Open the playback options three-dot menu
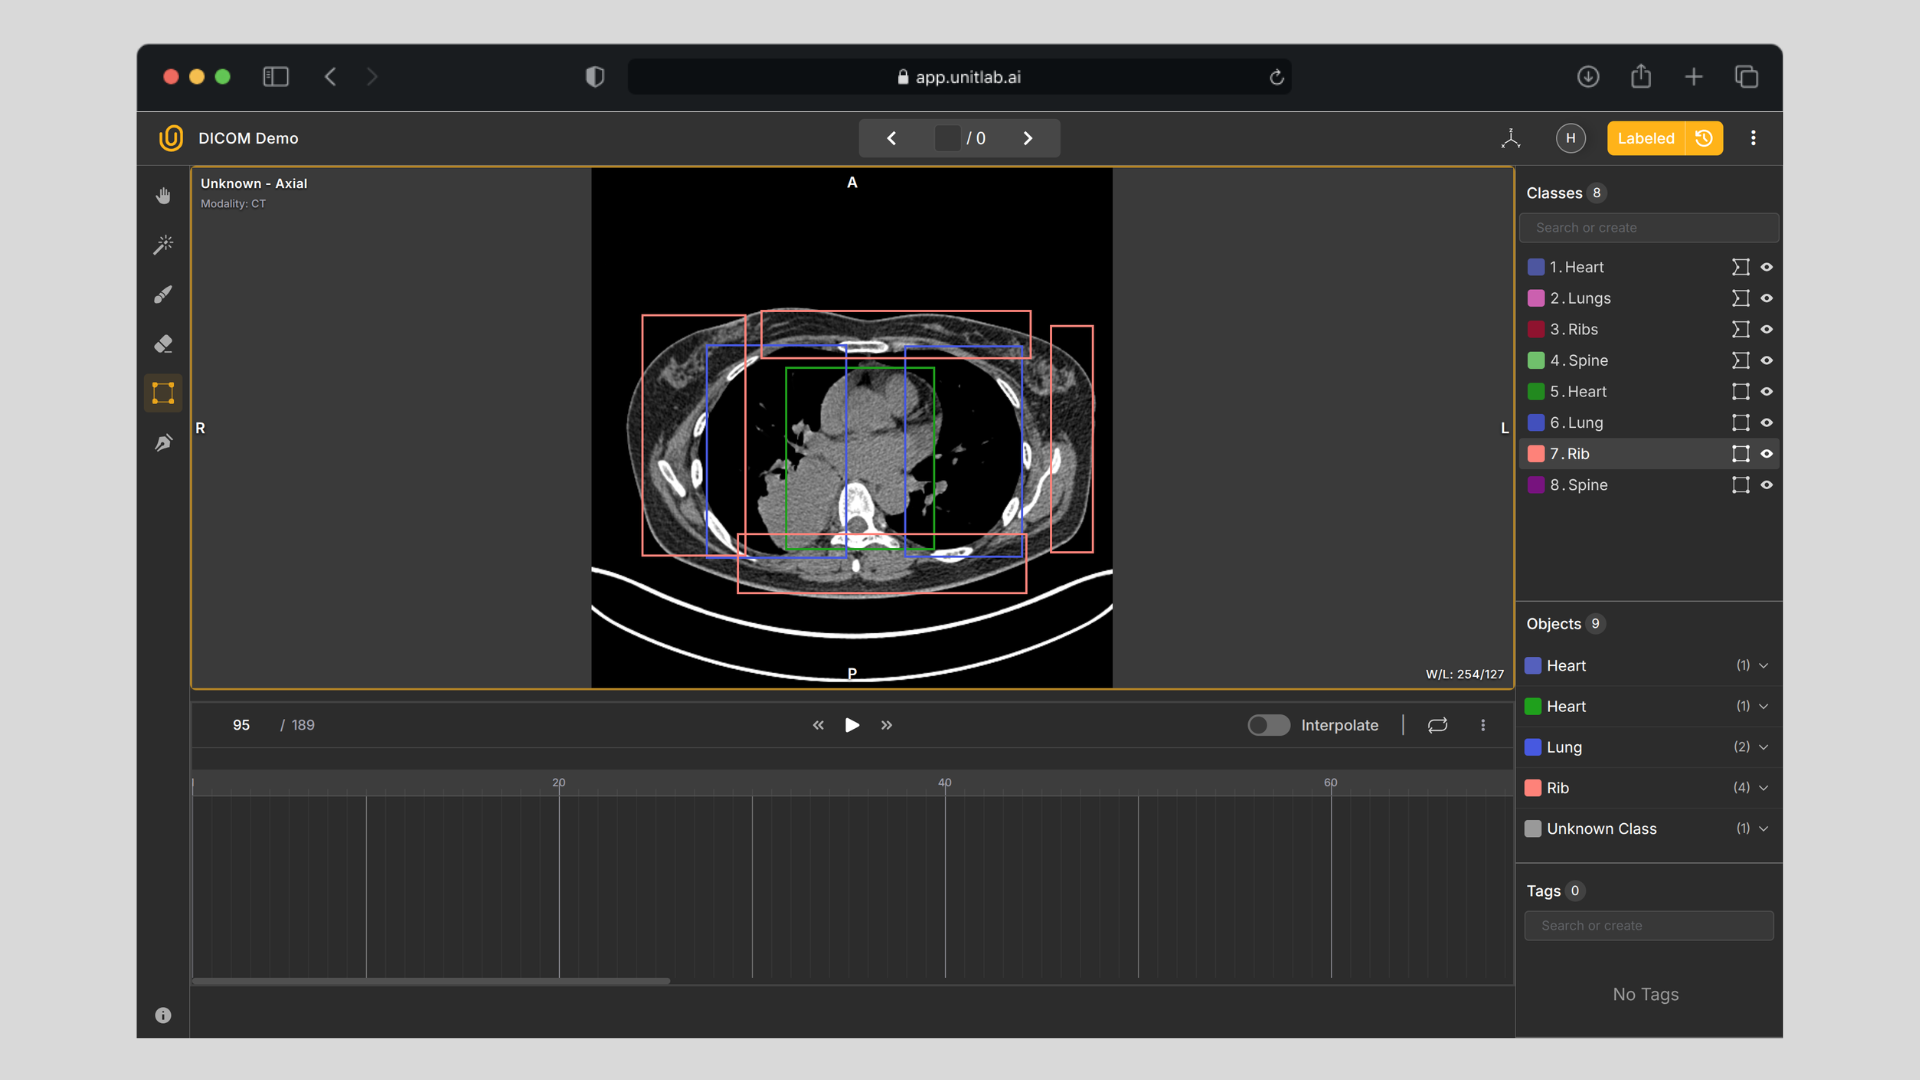Screen dimensions: 1920x1080 click(x=1483, y=725)
